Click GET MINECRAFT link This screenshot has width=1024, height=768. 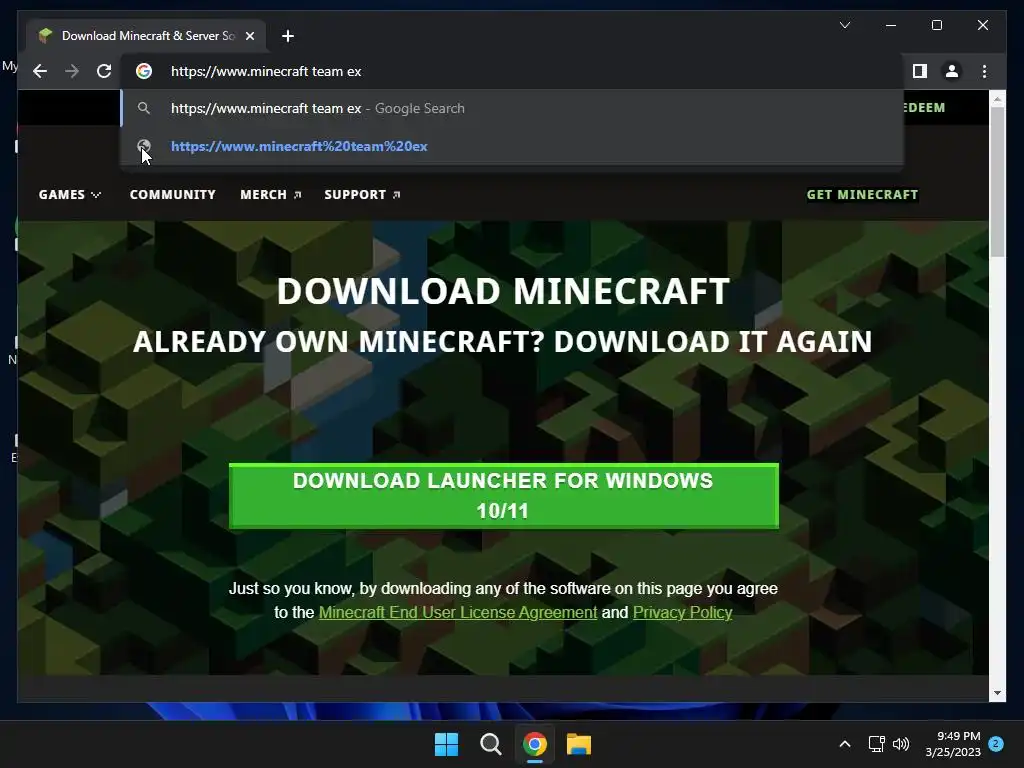[x=862, y=195]
